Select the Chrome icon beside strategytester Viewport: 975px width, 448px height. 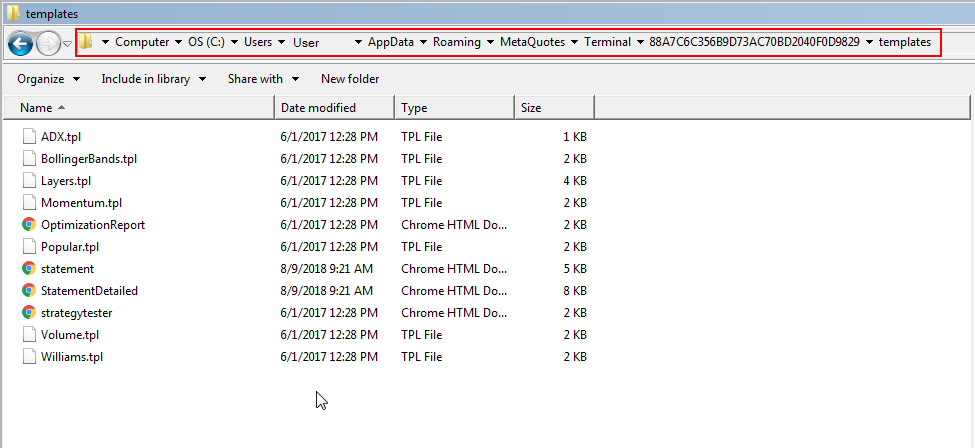click(x=29, y=312)
